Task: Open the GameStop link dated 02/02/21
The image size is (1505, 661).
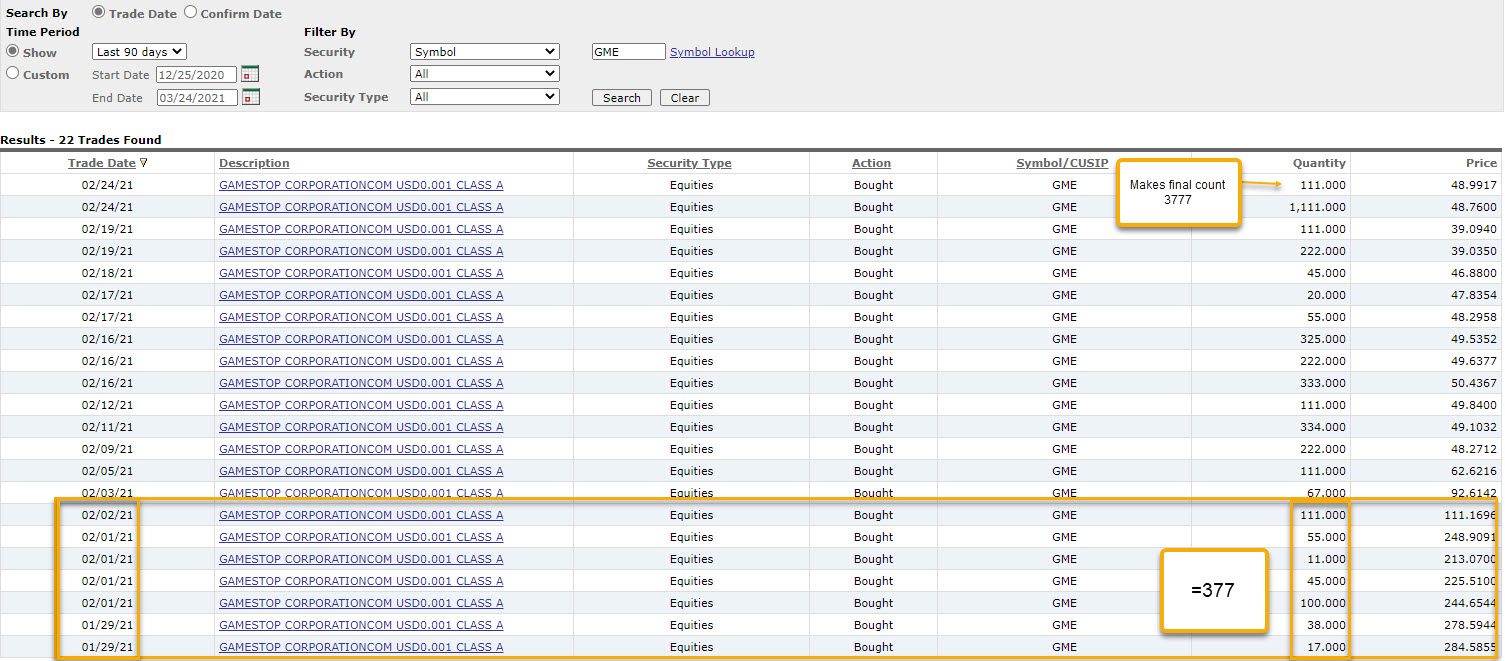Action: click(x=361, y=515)
